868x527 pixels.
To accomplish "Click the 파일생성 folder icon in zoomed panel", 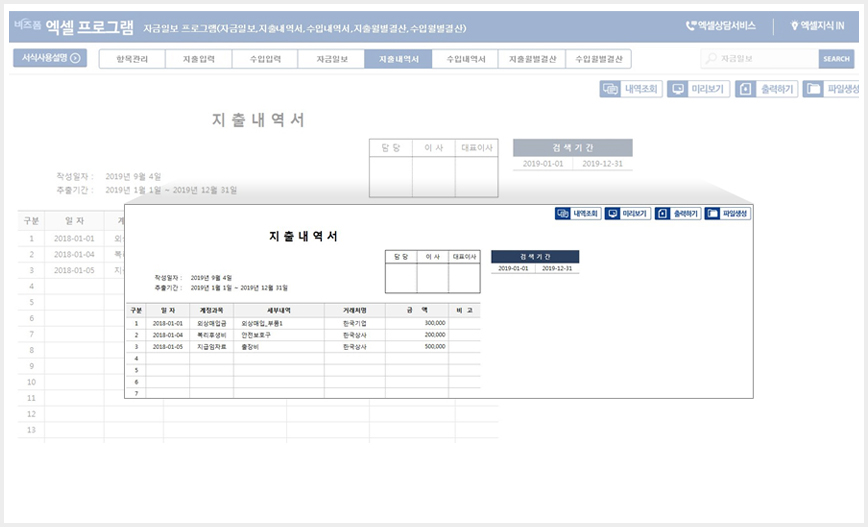I will [x=712, y=214].
